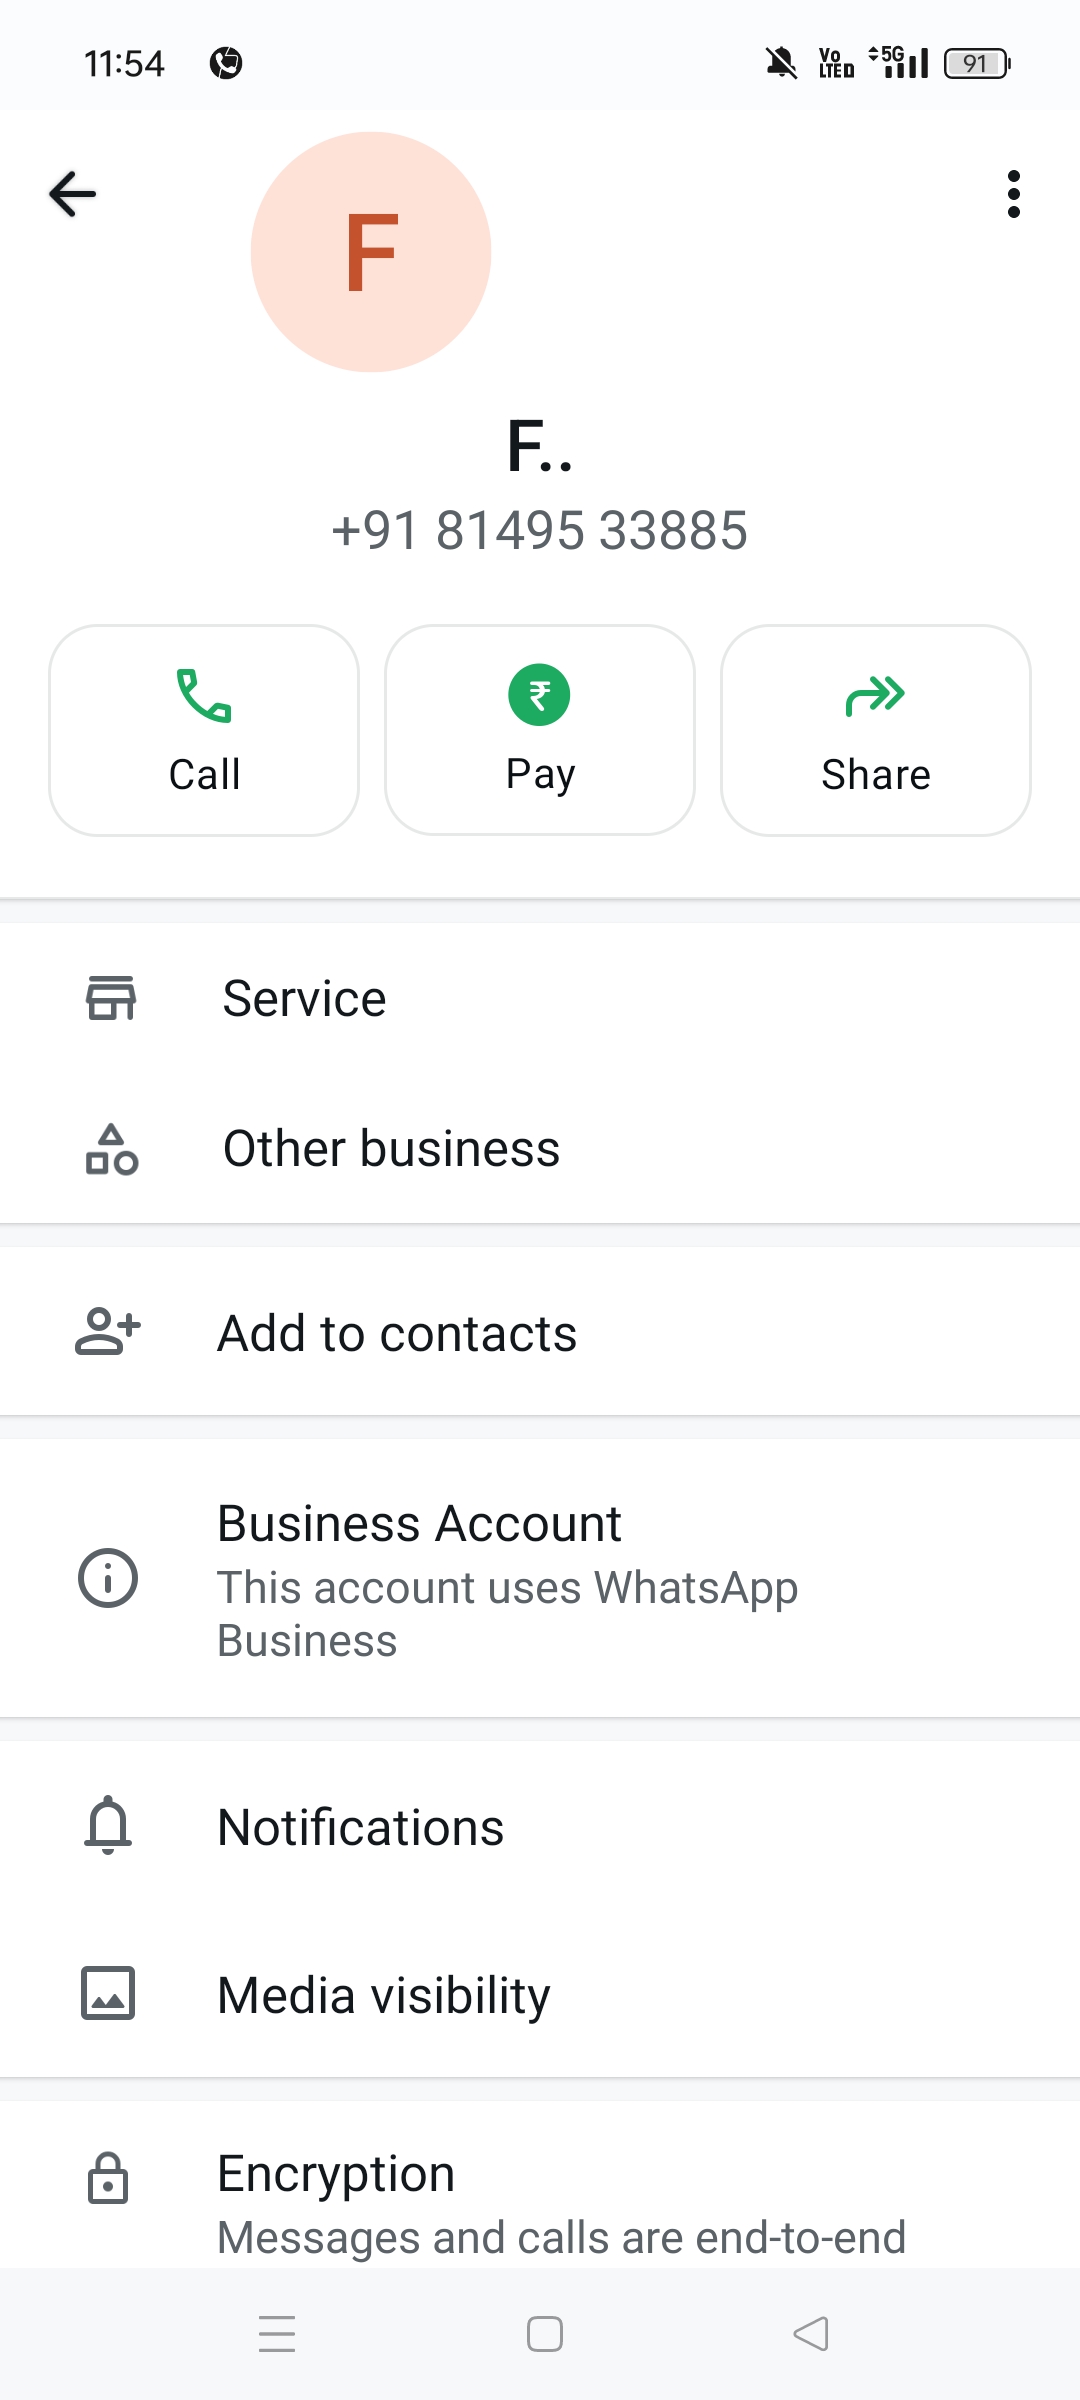The width and height of the screenshot is (1080, 2400).
Task: Tap the F profile picture avatar
Action: (371, 252)
